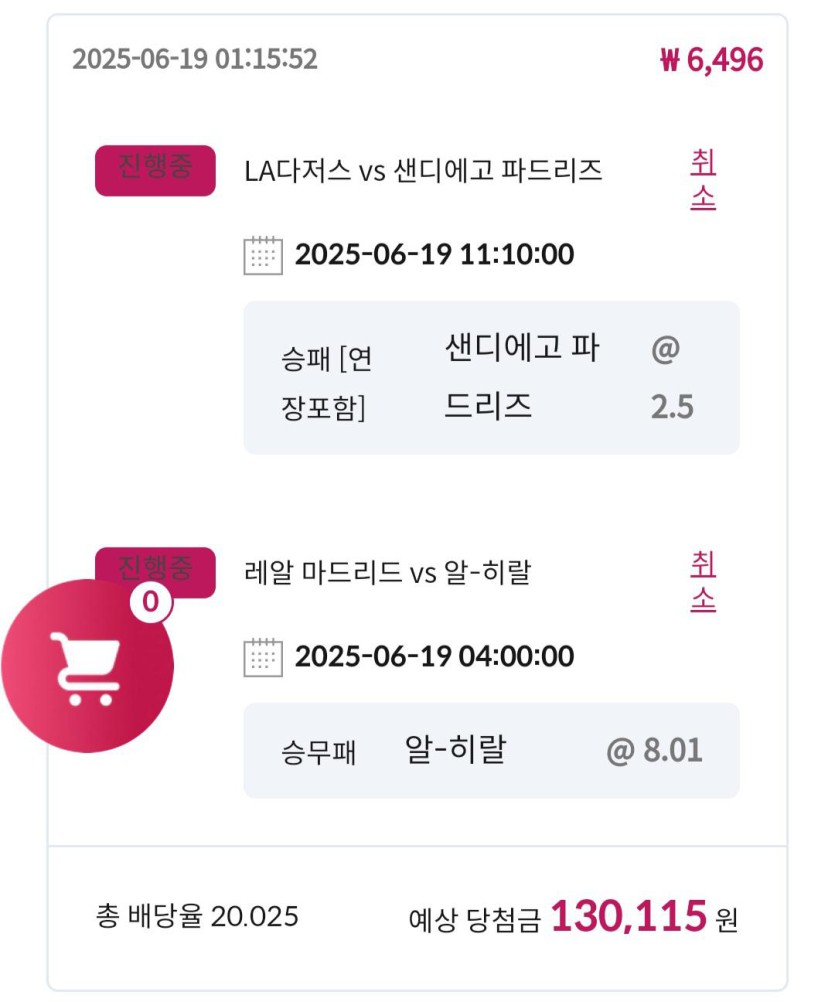Click the 샌디에고 파드리즈 pick selection box

click(491, 378)
